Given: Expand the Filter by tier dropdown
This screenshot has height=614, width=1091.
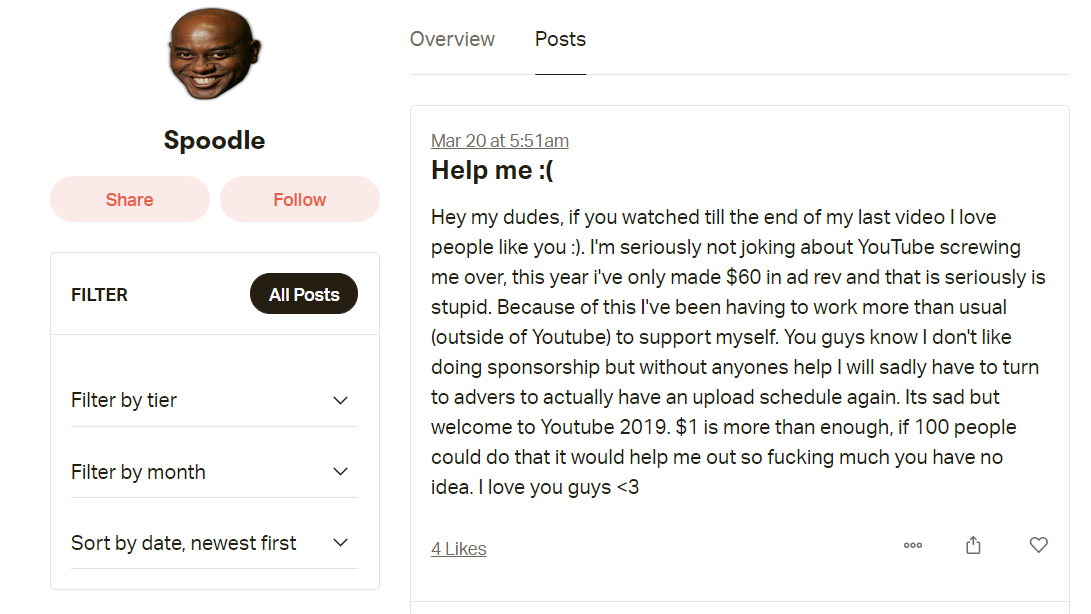Looking at the screenshot, I should click(x=214, y=400).
